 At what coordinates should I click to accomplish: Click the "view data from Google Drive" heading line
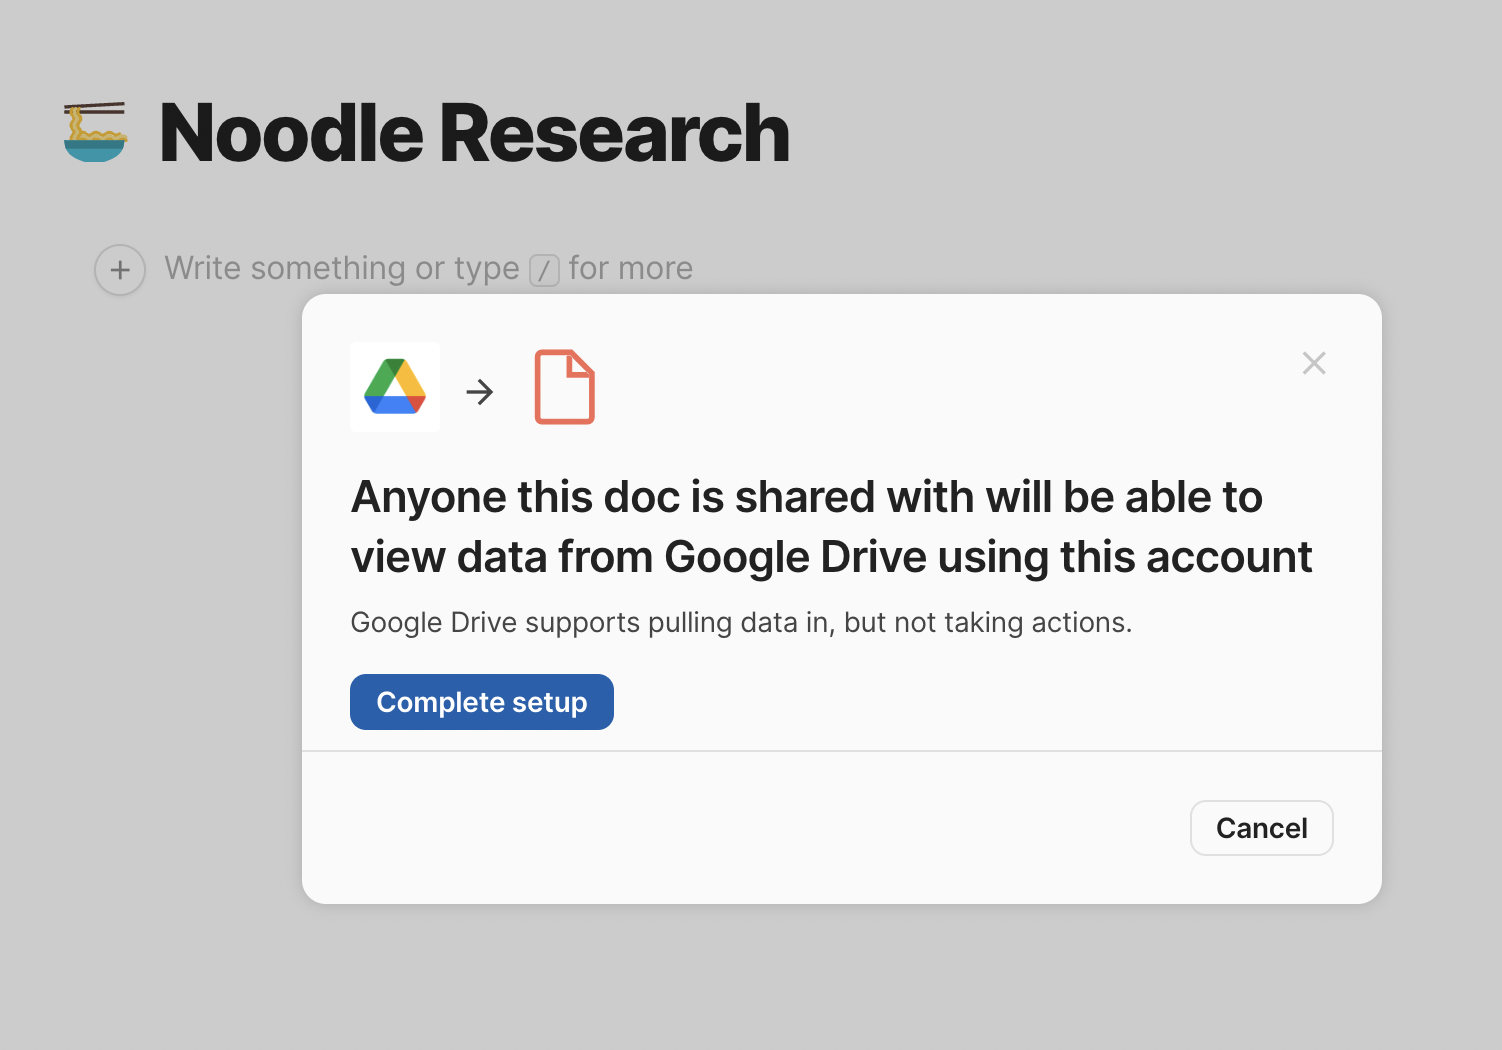point(831,557)
